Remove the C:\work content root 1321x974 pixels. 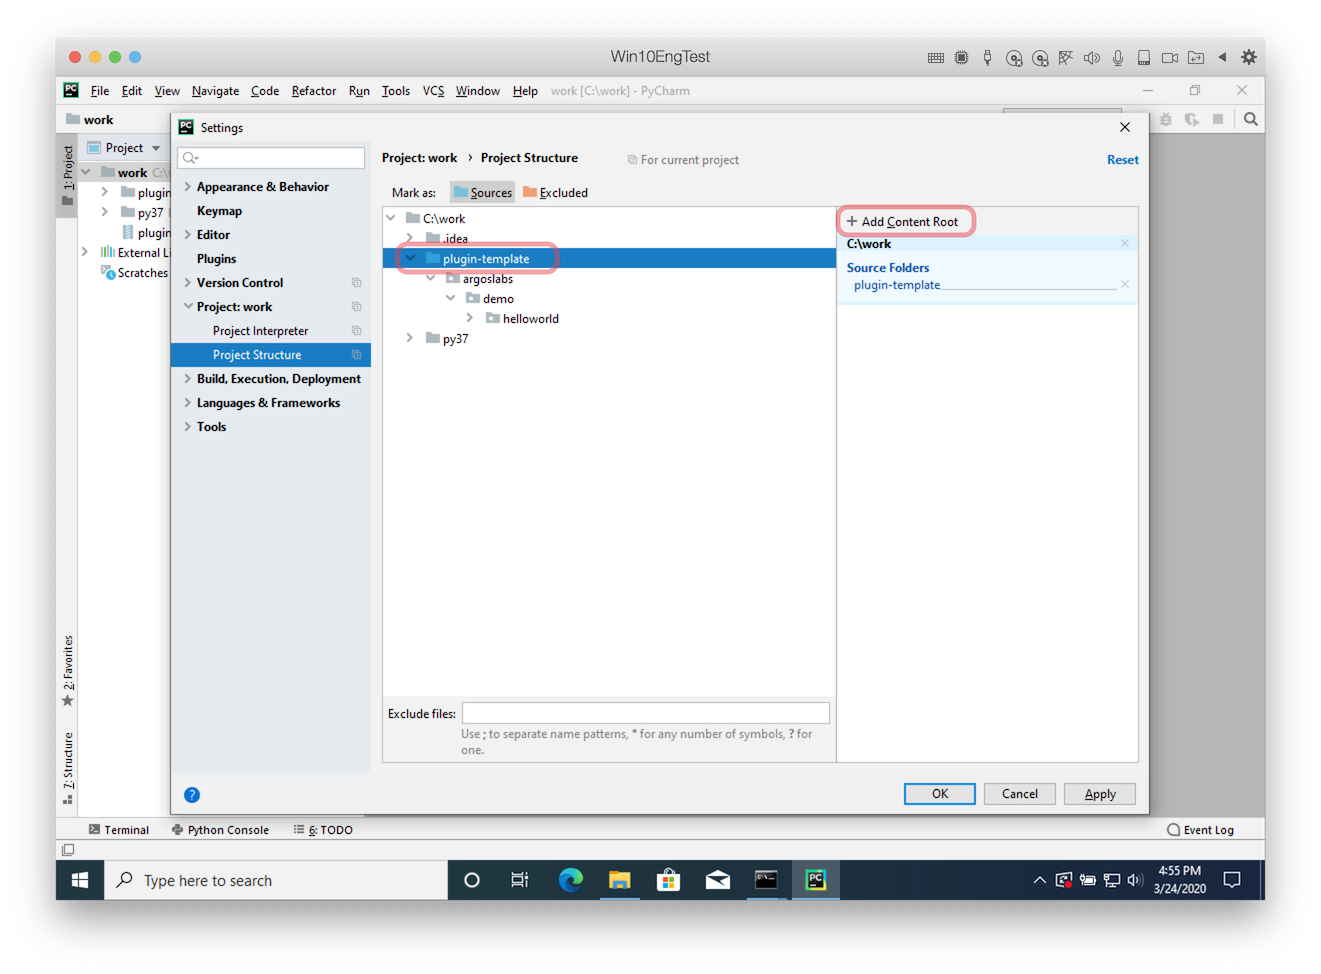(x=1125, y=244)
